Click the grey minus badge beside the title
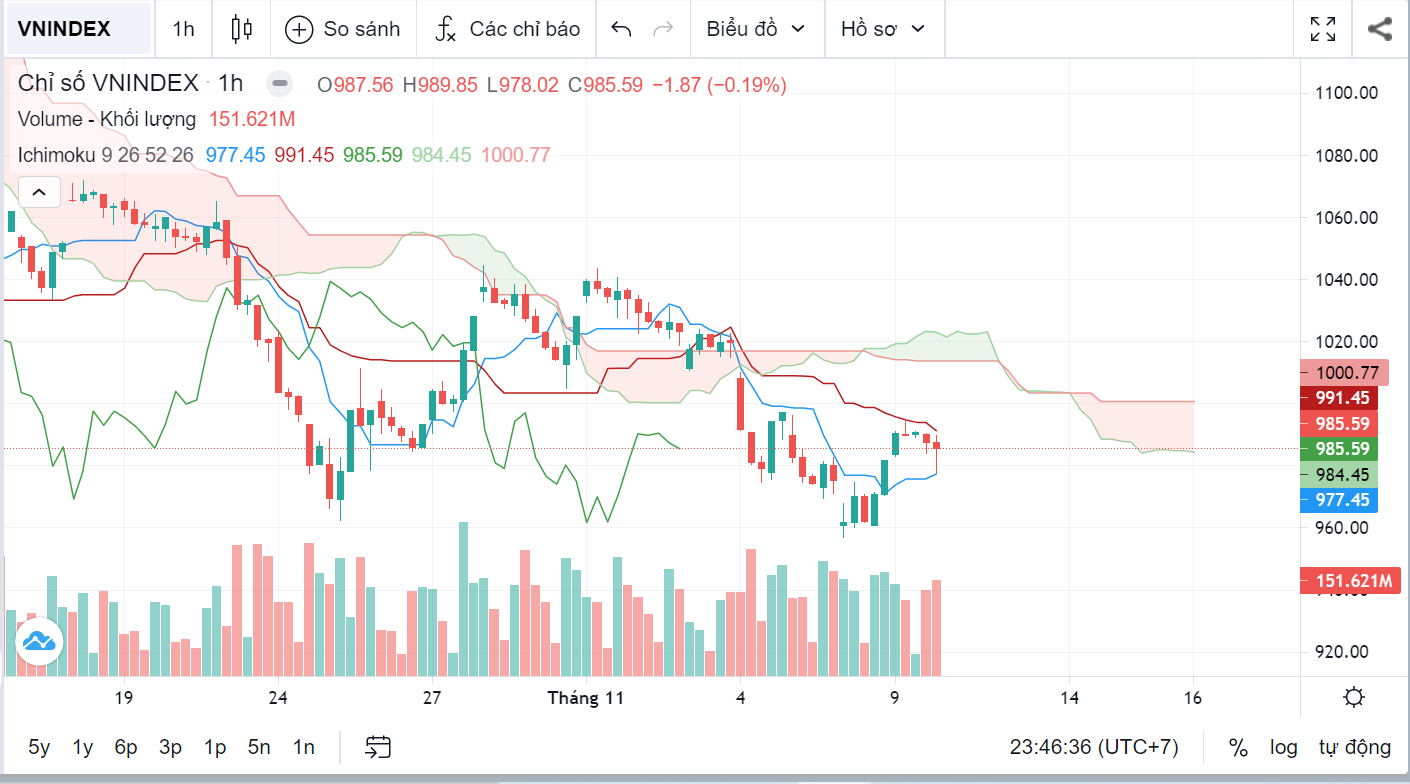 click(x=281, y=83)
